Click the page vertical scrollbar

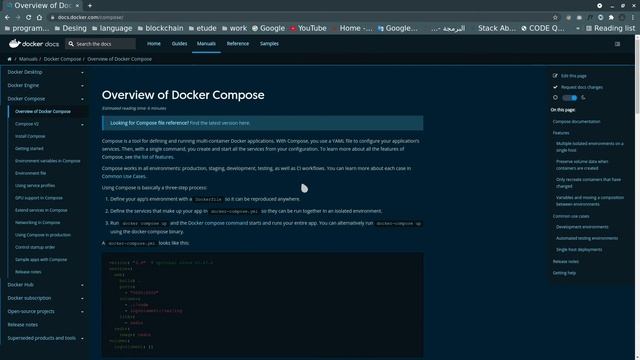tap(637, 76)
